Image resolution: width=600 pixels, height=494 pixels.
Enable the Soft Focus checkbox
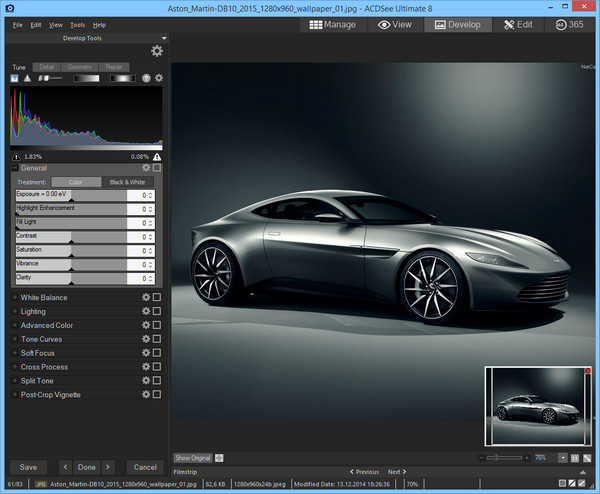157,353
